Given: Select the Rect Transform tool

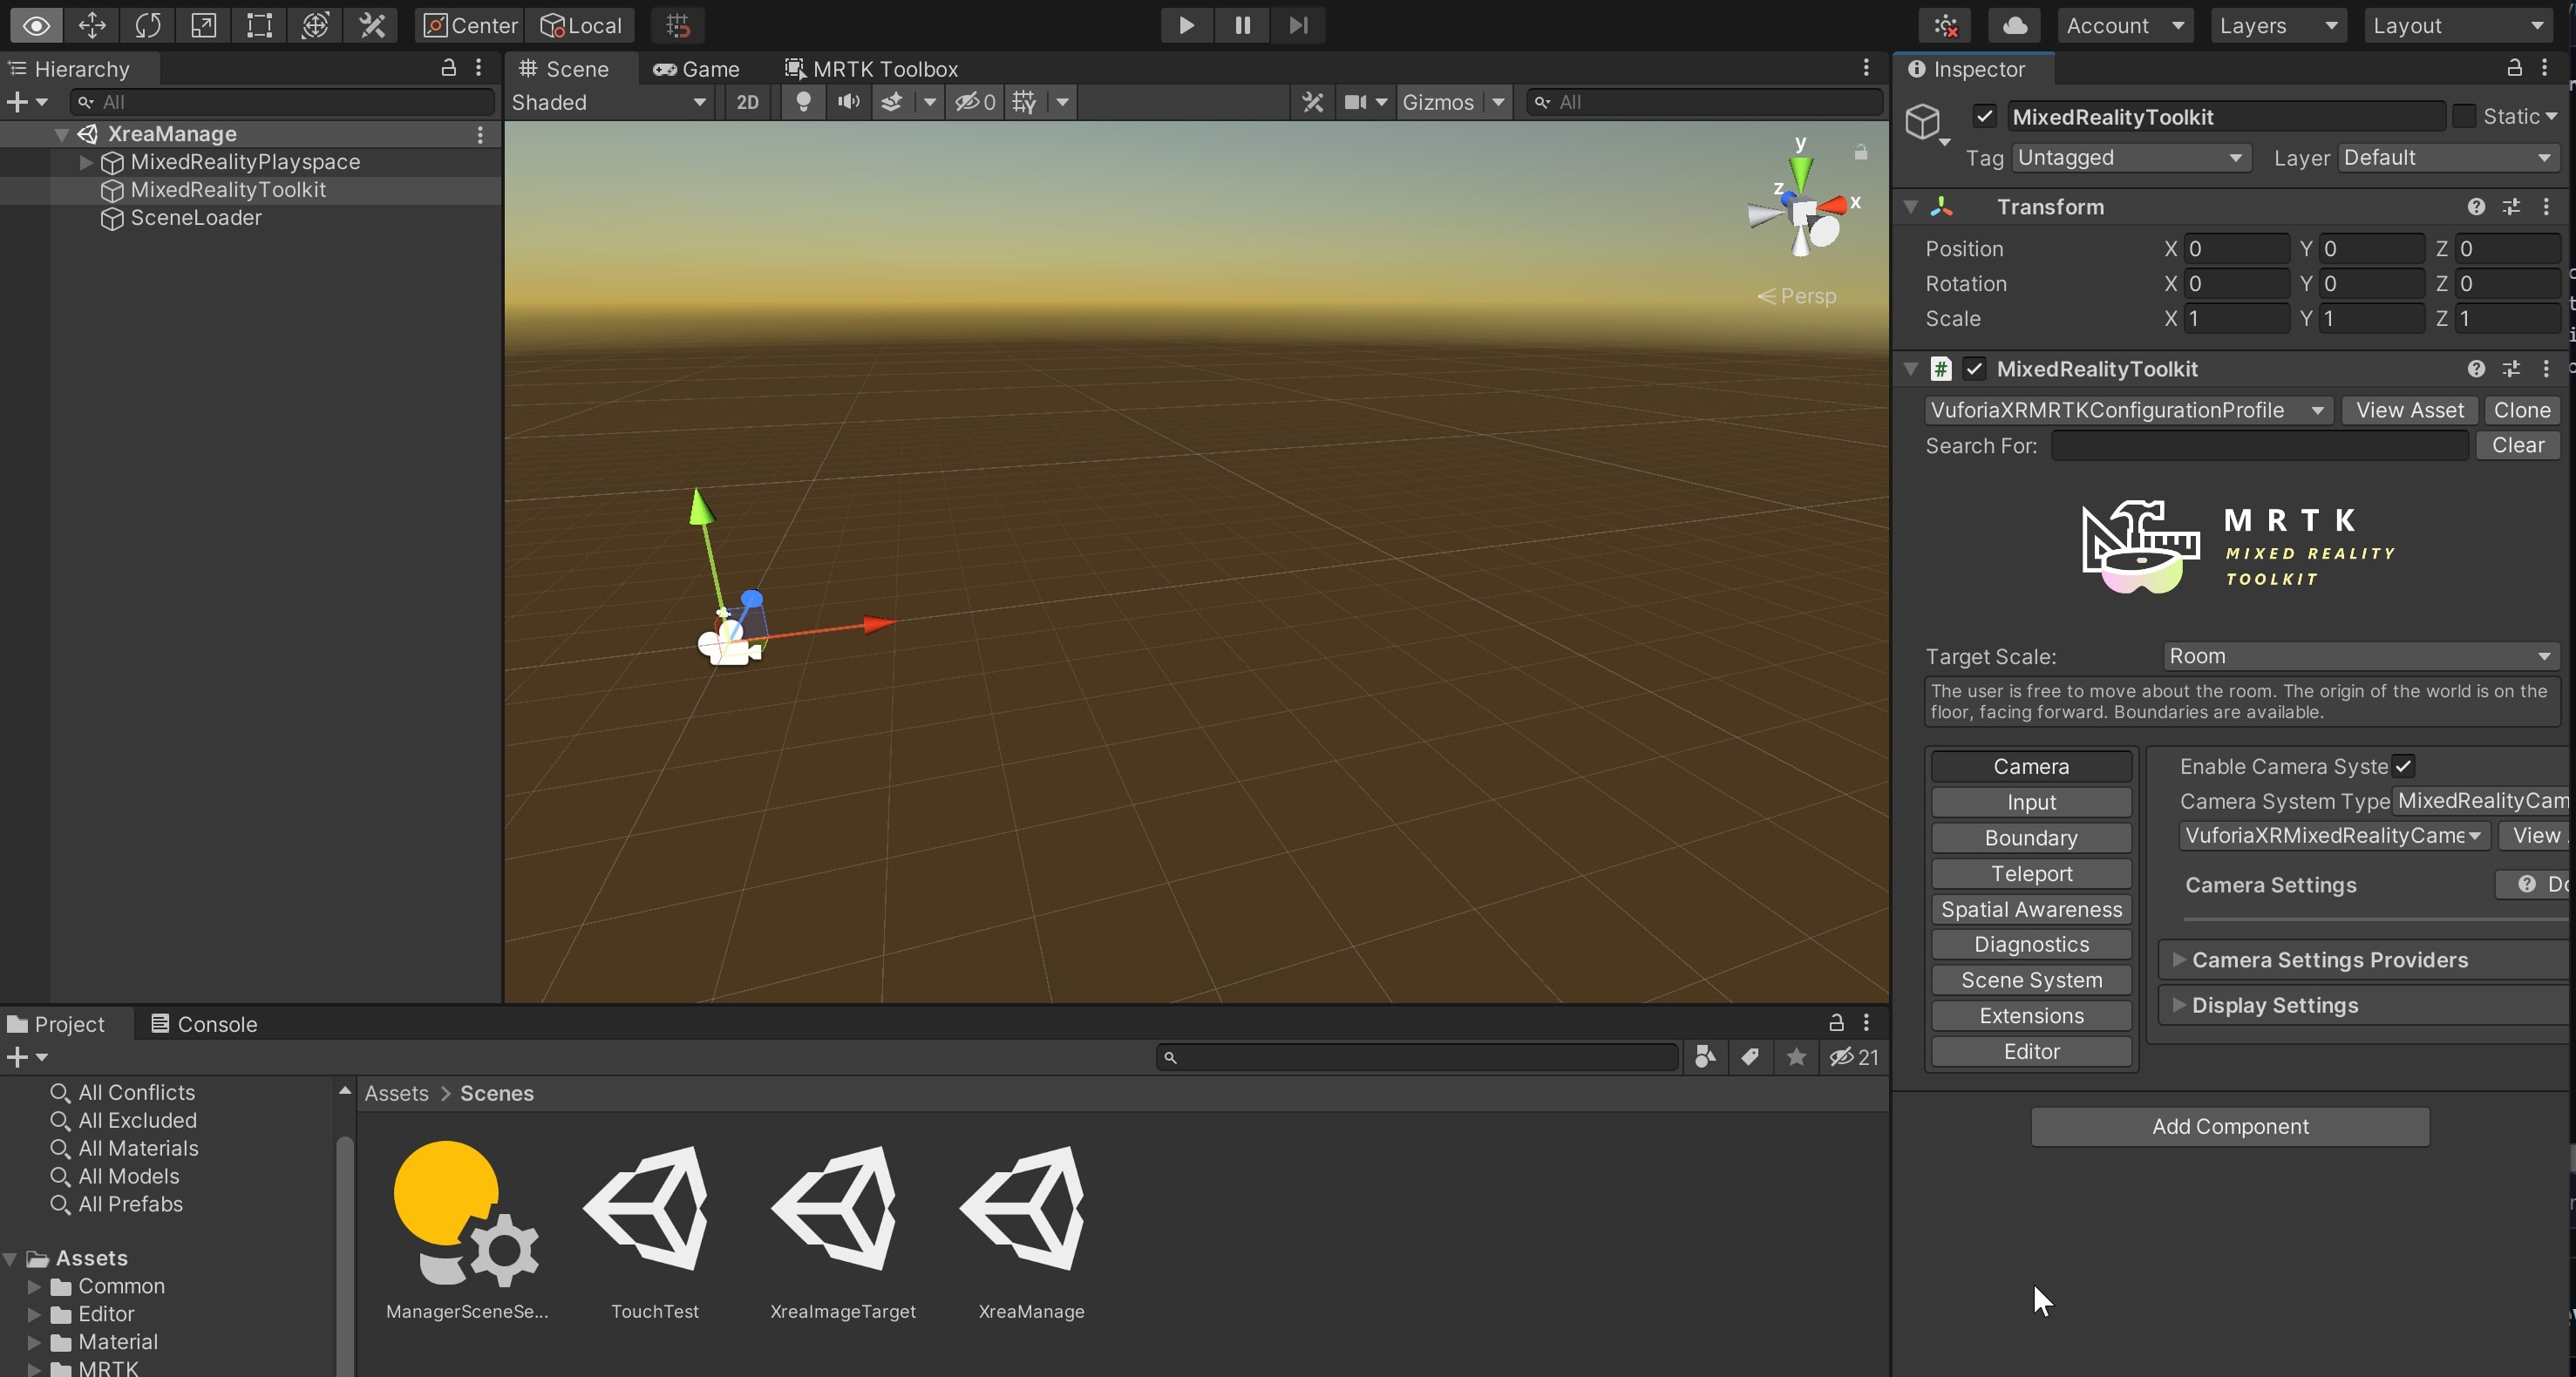Looking at the screenshot, I should coord(259,25).
